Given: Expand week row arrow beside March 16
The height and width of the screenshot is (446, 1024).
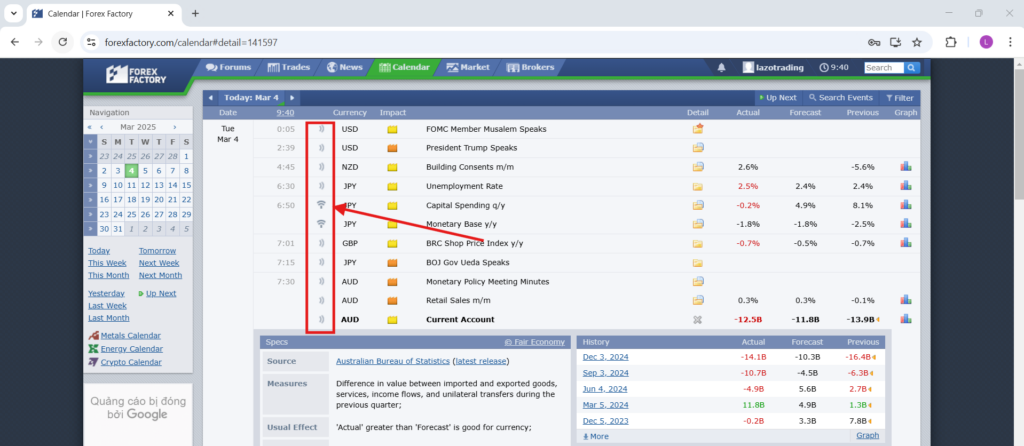Looking at the screenshot, I should (90, 200).
